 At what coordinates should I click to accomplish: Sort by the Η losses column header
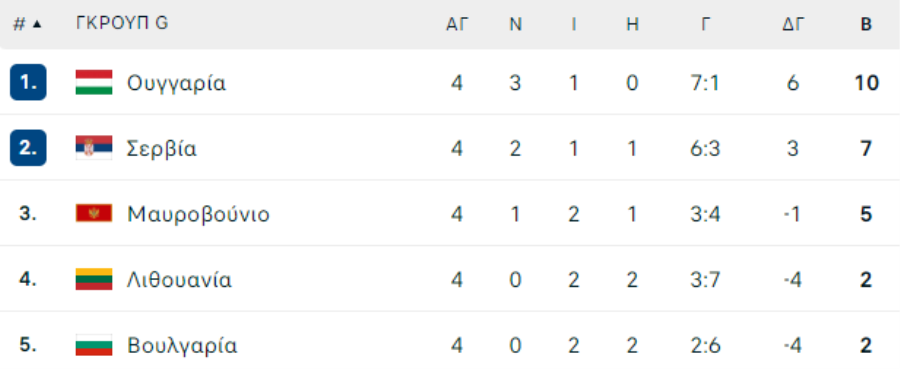(632, 25)
